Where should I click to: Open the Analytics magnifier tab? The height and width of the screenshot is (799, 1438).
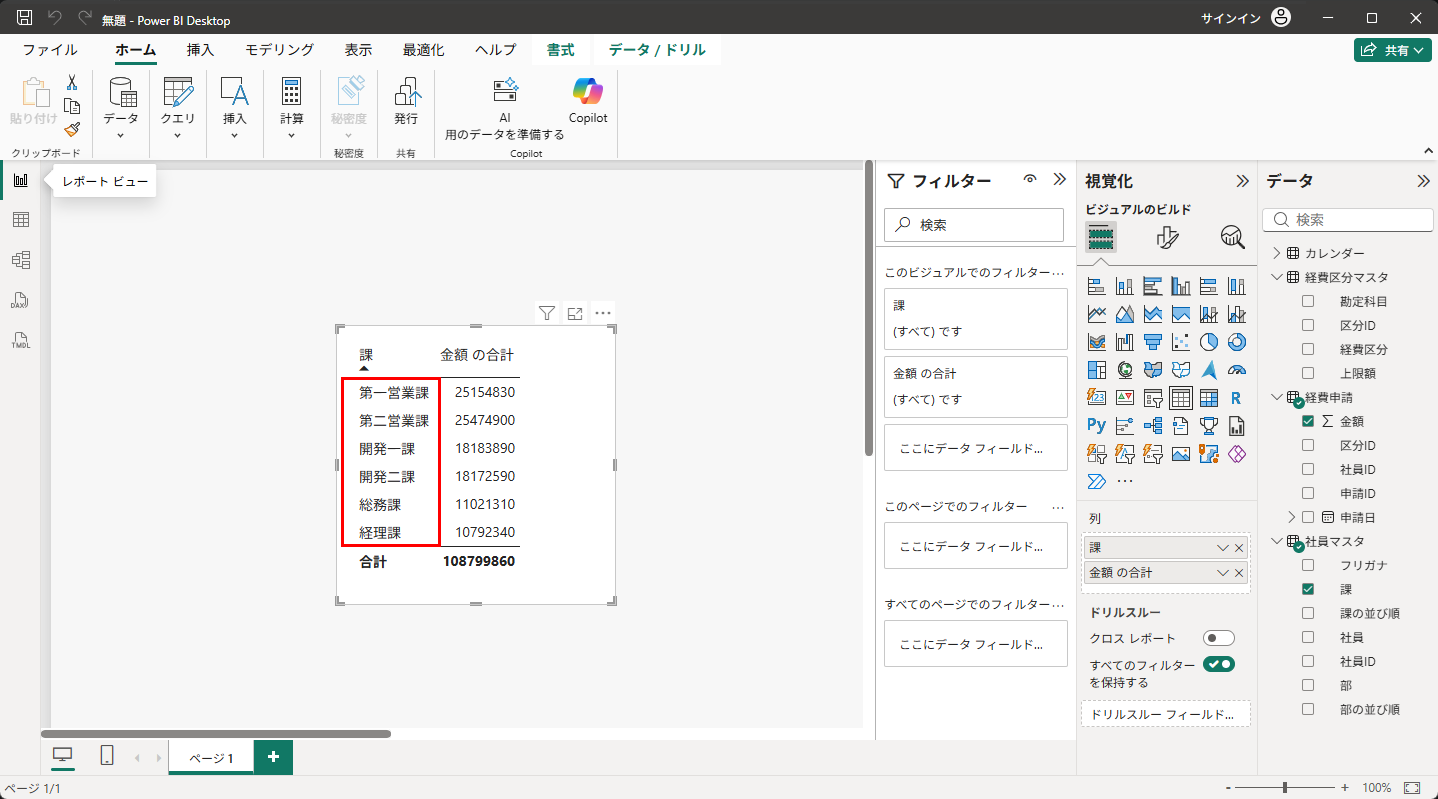click(1232, 237)
